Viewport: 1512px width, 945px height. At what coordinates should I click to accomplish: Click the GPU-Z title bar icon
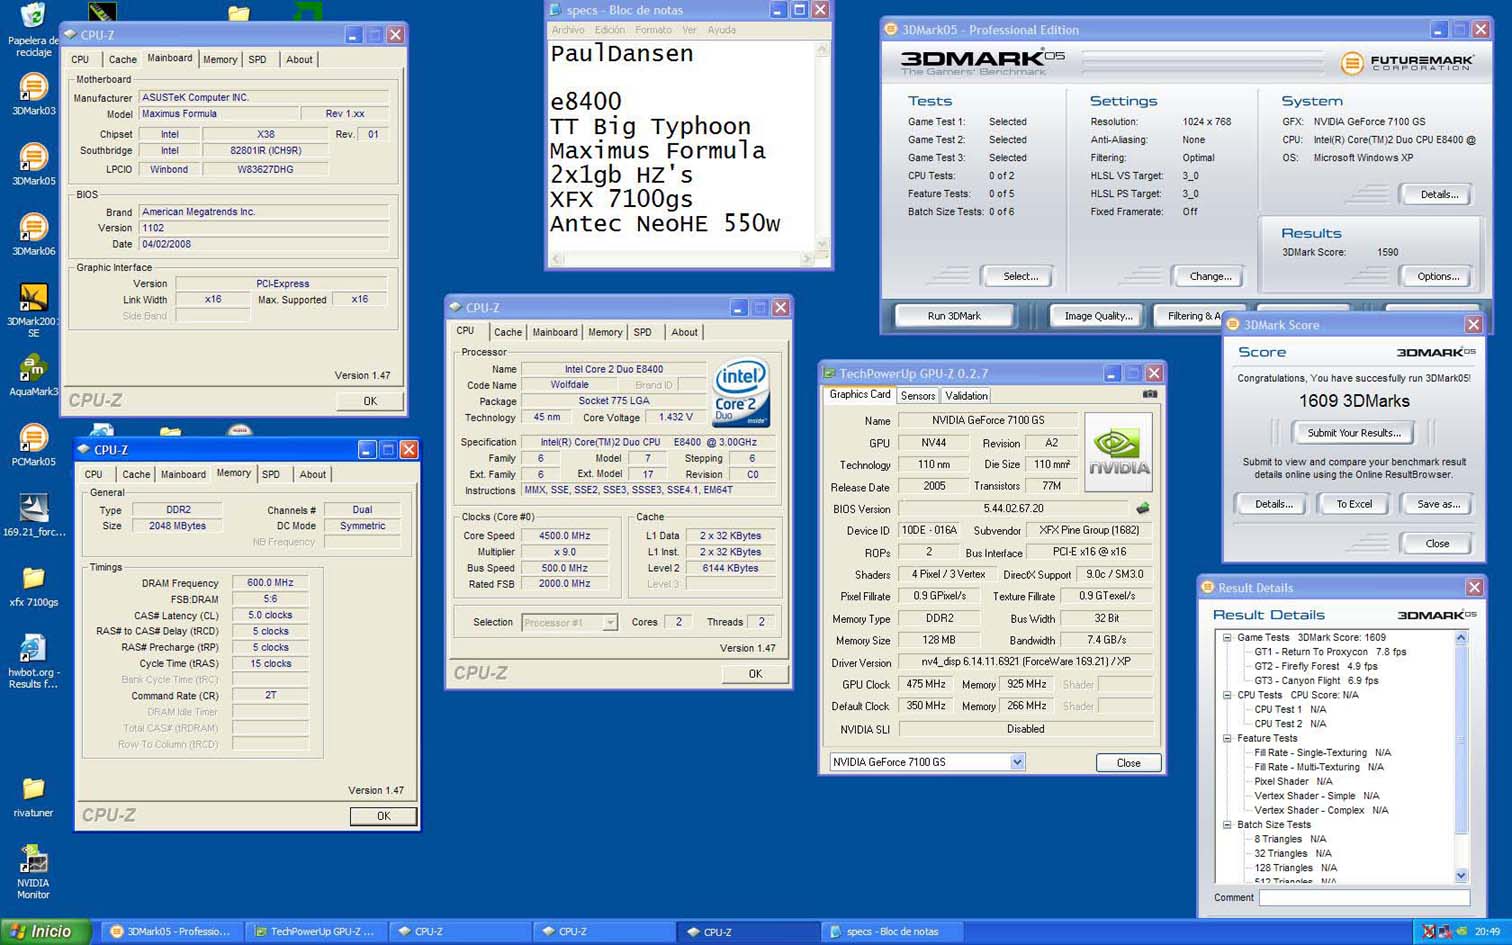[x=829, y=373]
